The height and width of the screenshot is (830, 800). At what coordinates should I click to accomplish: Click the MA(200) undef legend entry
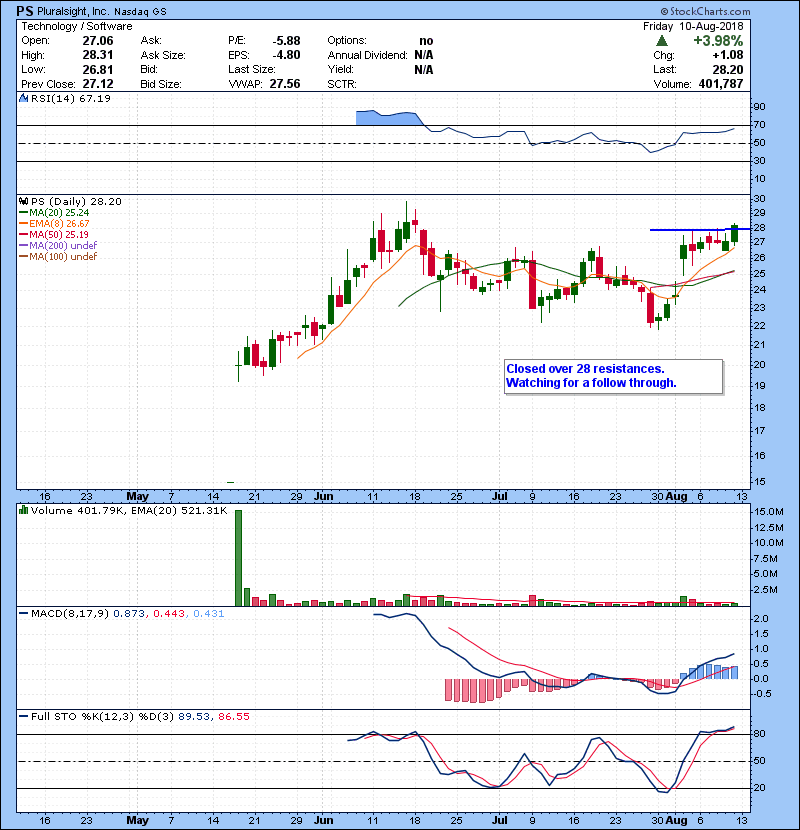click(58, 246)
